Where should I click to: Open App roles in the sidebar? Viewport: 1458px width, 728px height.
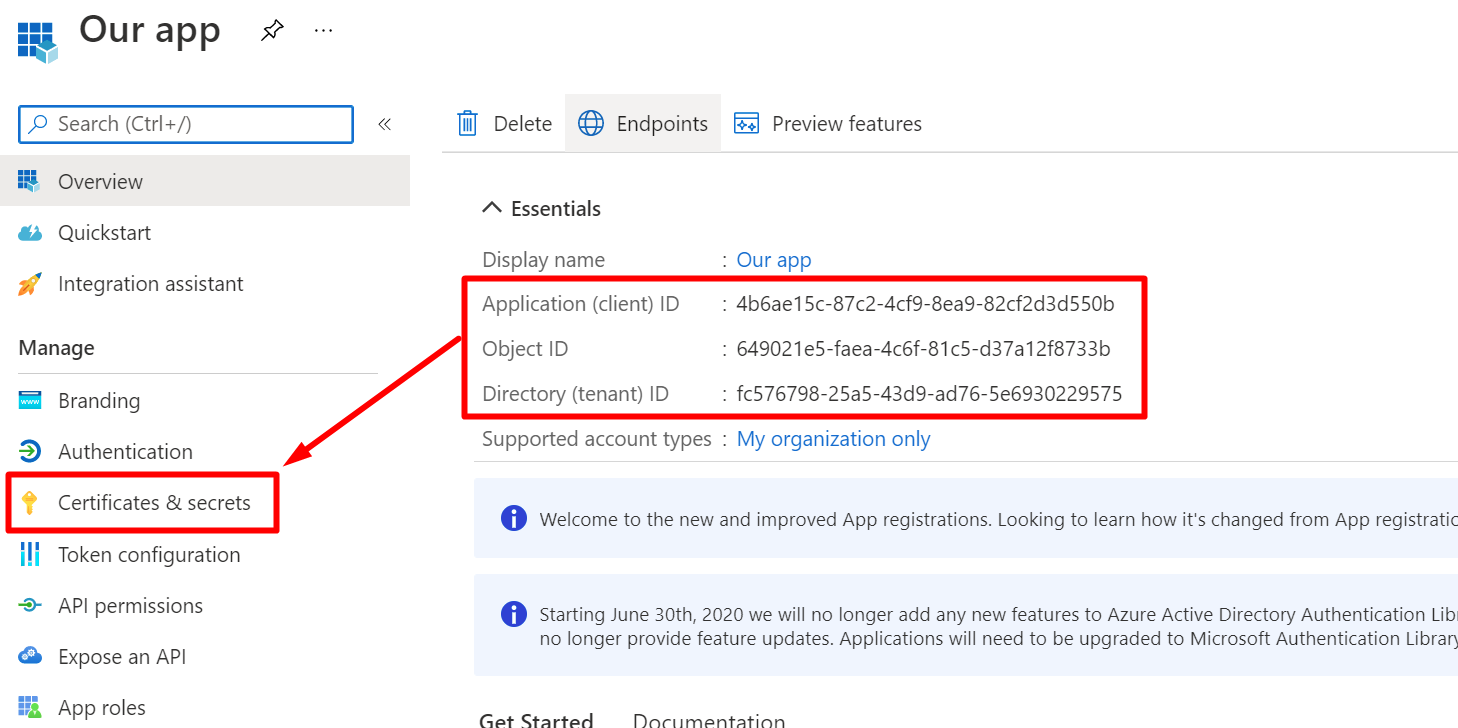[x=101, y=708]
